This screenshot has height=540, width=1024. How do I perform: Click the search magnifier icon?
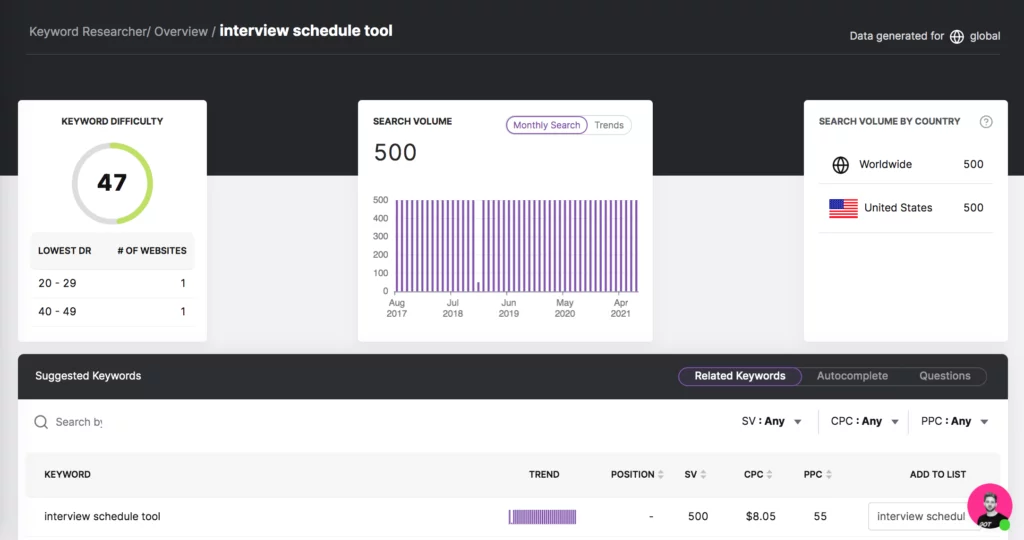pos(41,422)
